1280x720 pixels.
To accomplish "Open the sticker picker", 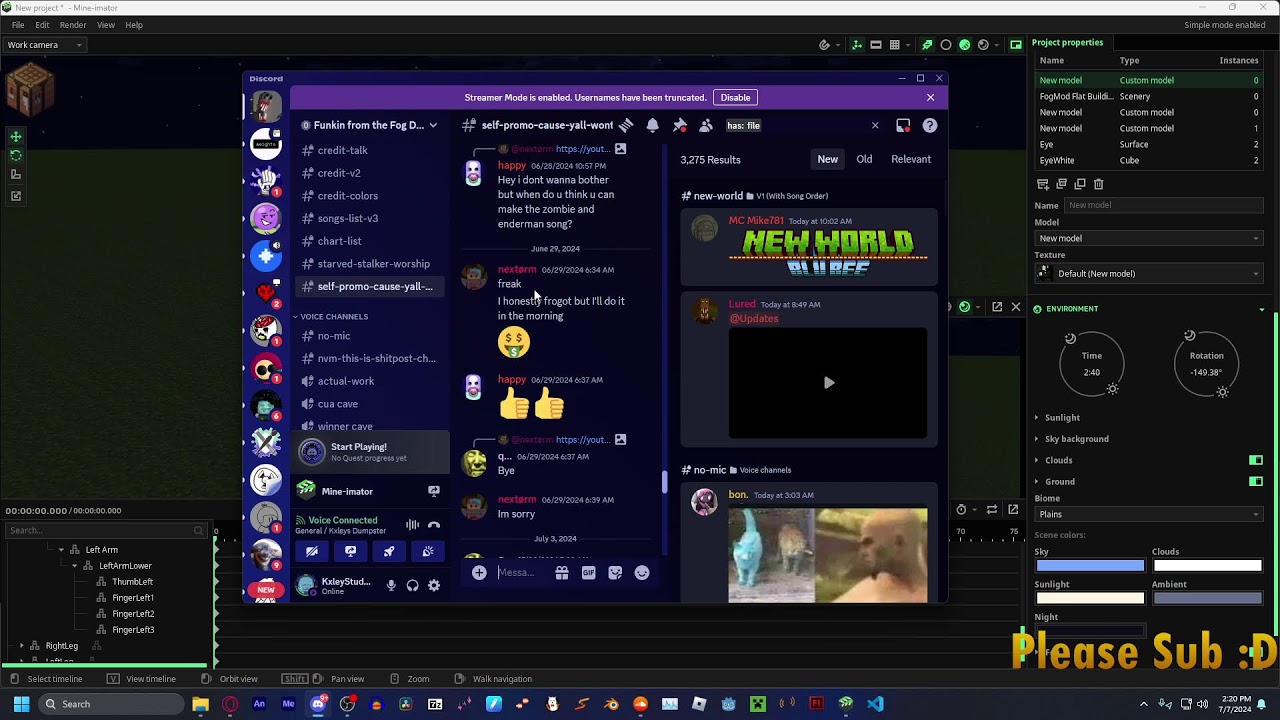I will tap(615, 573).
